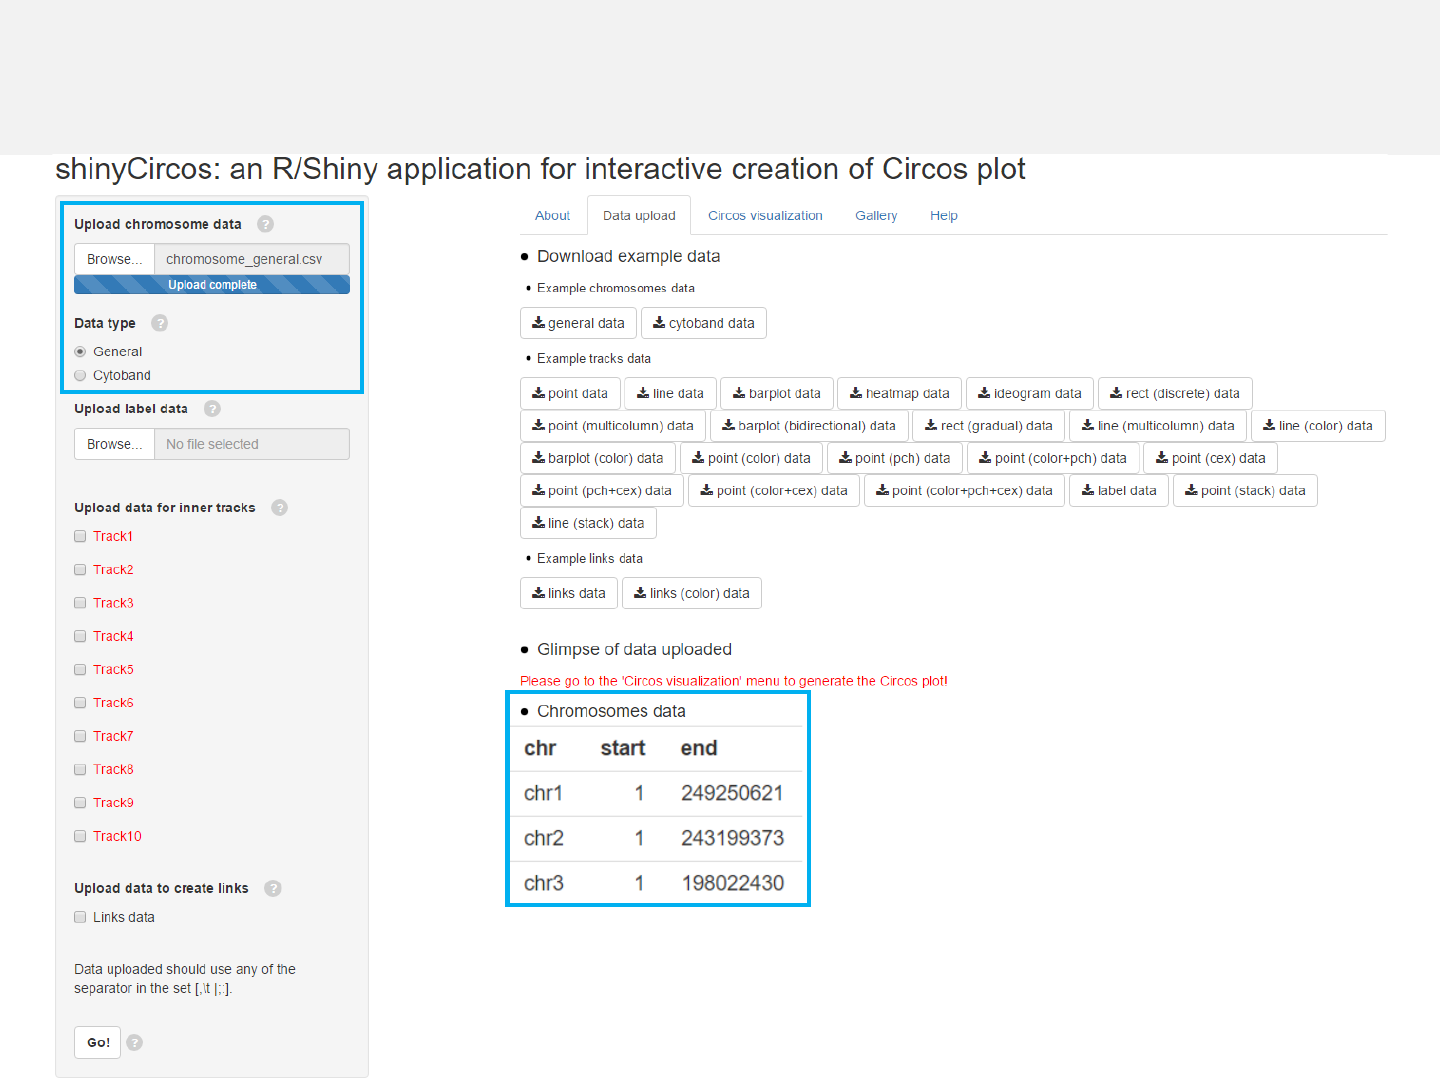The width and height of the screenshot is (1440, 1080).
Task: Check the Track6 option
Action: [80, 703]
